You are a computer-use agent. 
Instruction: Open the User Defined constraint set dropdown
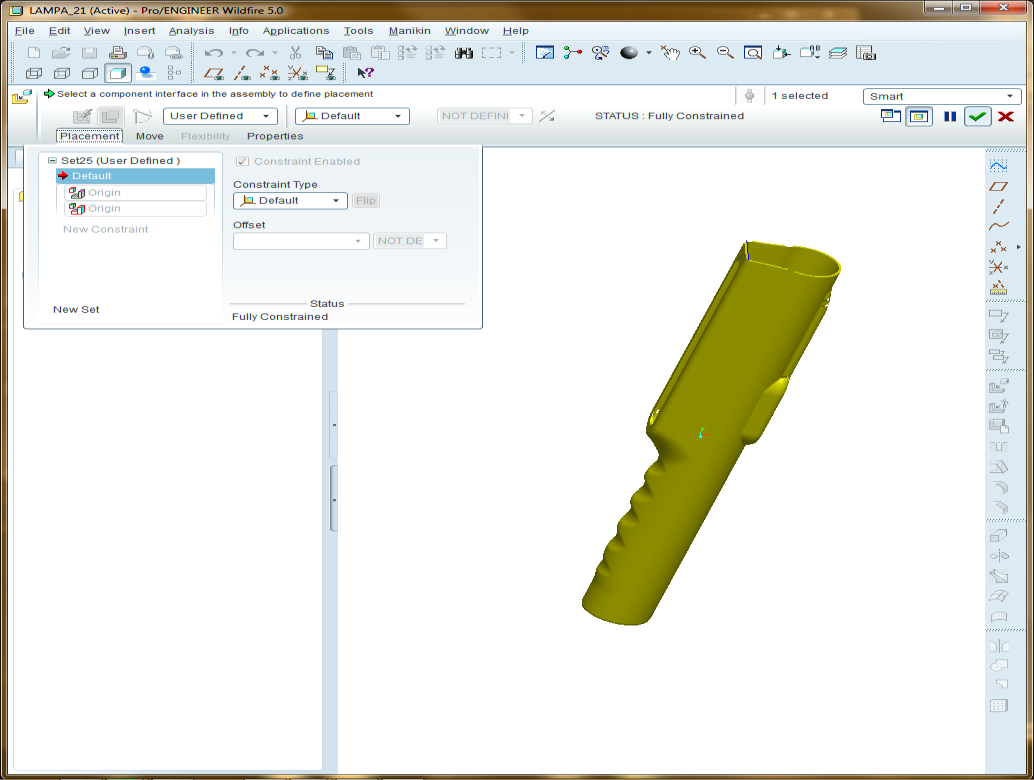(x=220, y=116)
